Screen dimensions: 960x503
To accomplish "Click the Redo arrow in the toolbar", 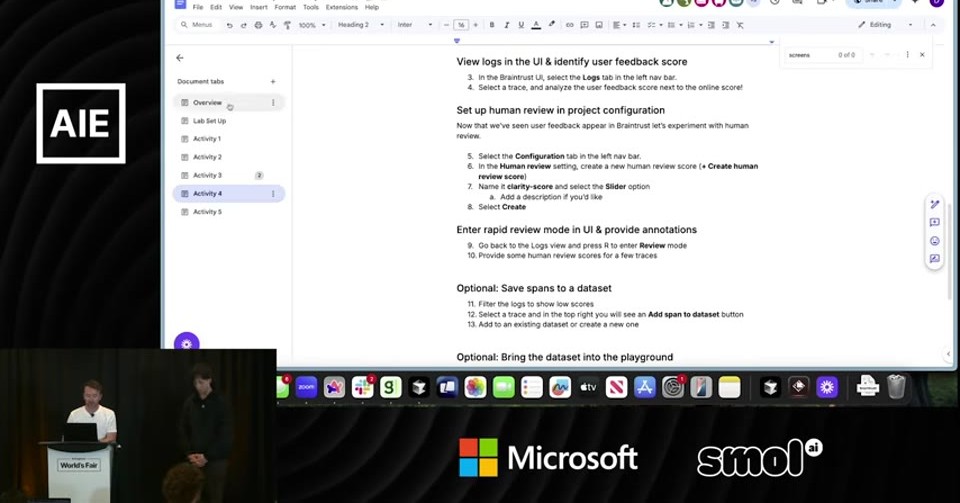I will (244, 25).
